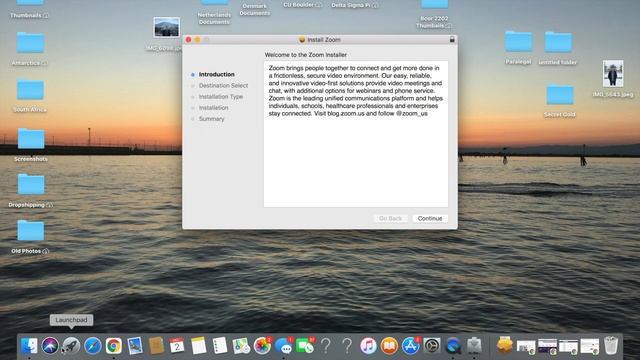Image resolution: width=640 pixels, height=360 pixels.
Task: Click 'Welcome to the Zoom Installer' heading
Action: (306, 55)
